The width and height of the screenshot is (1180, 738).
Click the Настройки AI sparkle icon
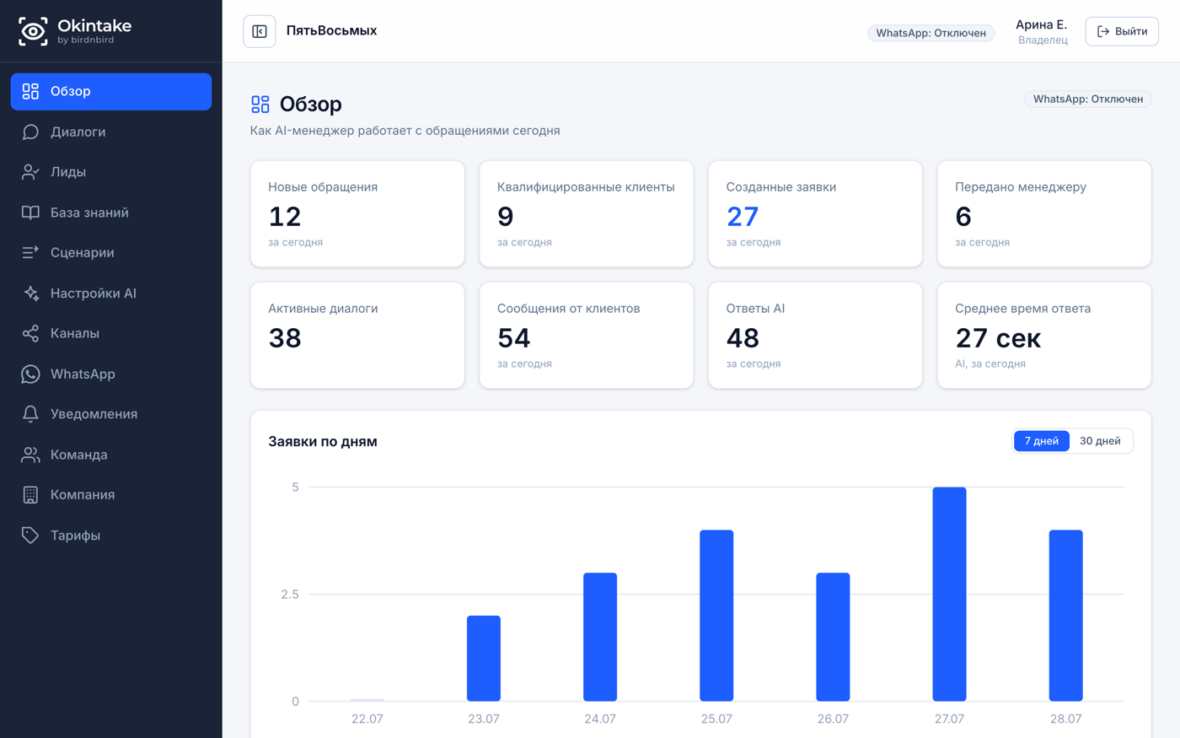coord(30,293)
